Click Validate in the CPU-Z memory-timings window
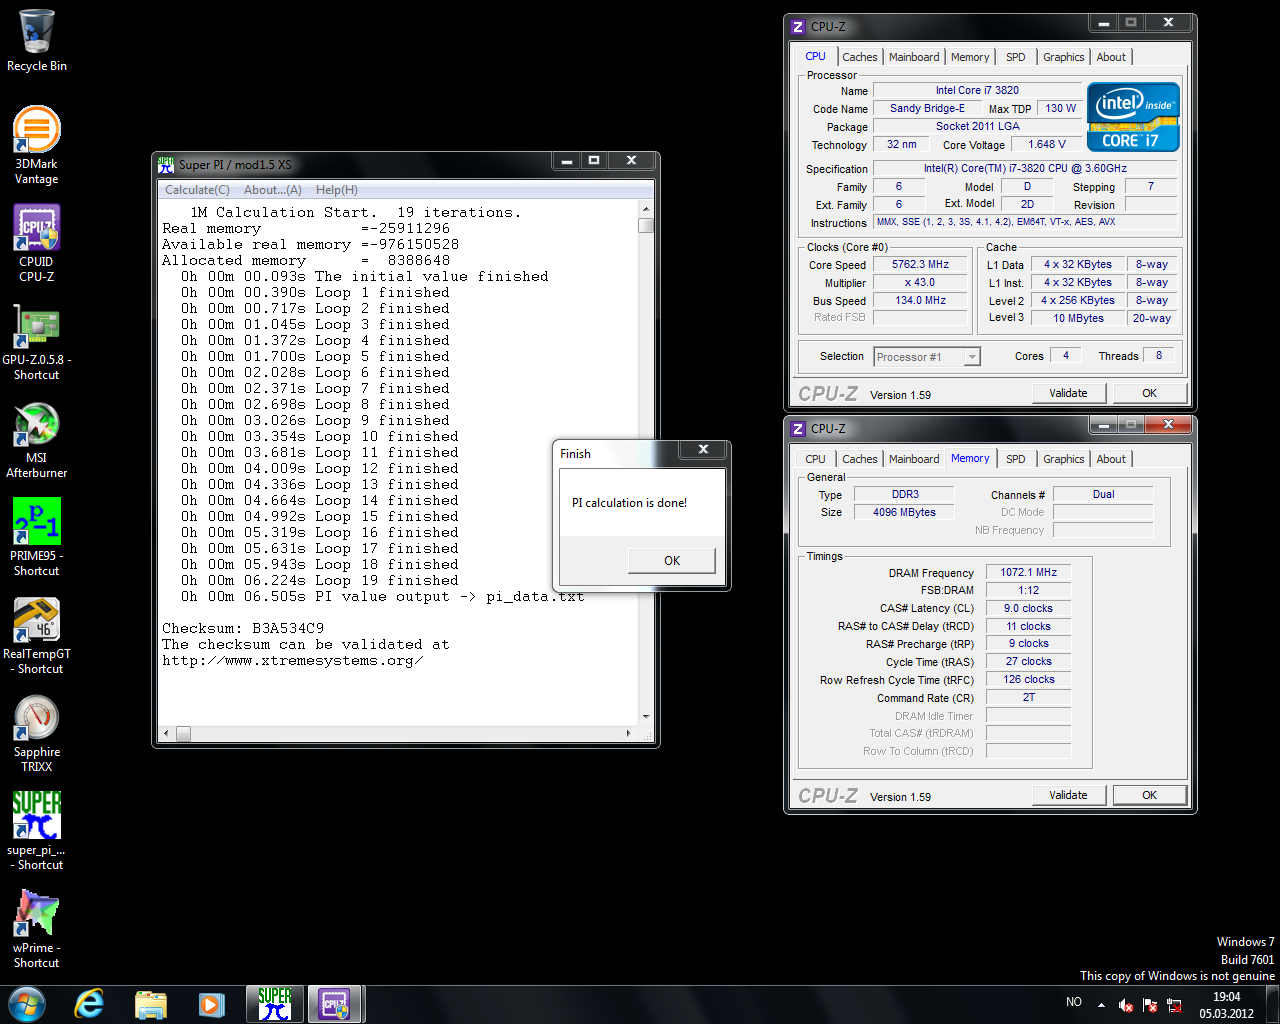This screenshot has height=1024, width=1280. pos(1068,795)
